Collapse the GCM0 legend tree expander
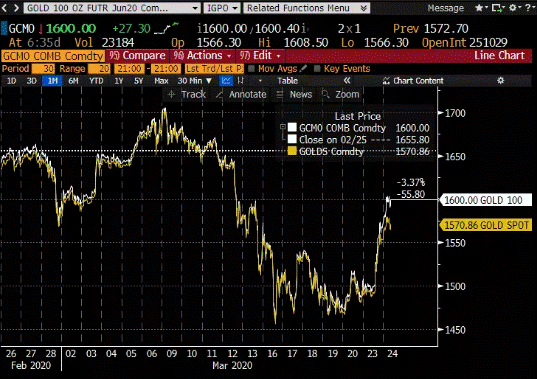The image size is (537, 379). pos(283,127)
